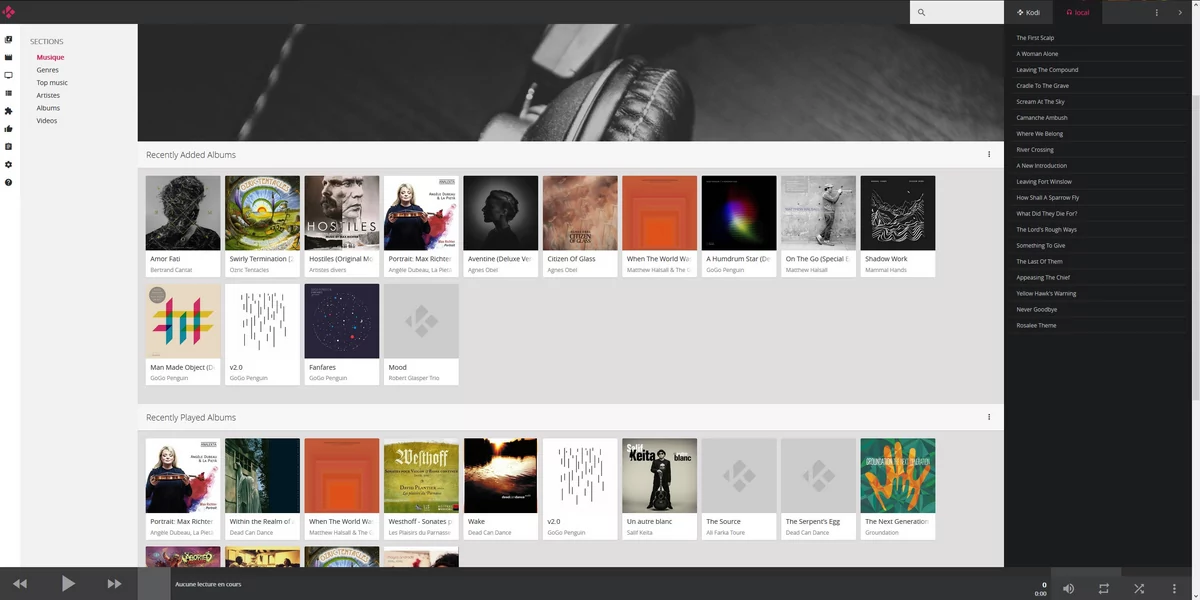Open the Recently Played Albums options menu
Image resolution: width=1200 pixels, height=600 pixels.
[x=989, y=417]
